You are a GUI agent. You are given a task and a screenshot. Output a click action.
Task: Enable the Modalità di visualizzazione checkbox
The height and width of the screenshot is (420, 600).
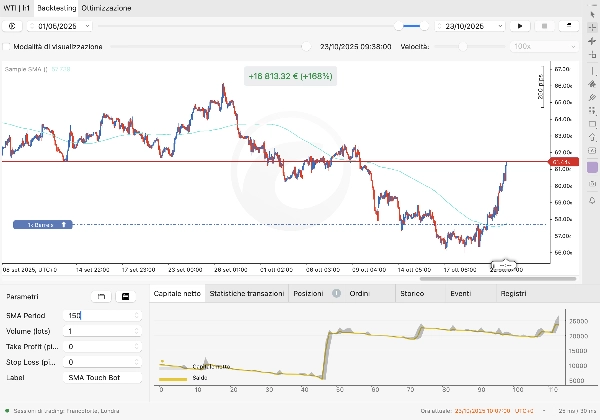[x=8, y=46]
